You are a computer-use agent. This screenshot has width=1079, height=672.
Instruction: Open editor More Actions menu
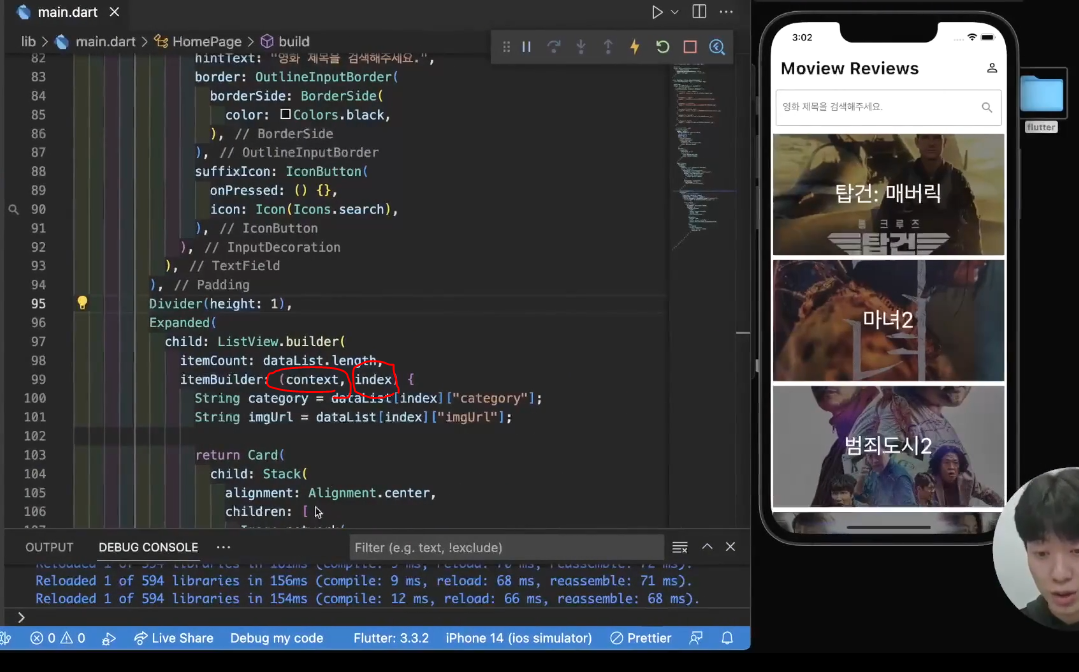[726, 12]
